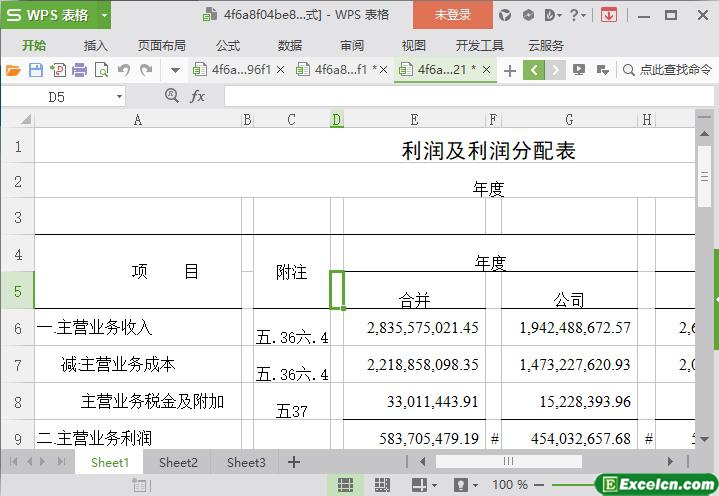Viewport: 719px width, 496px height.
Task: Switch to normal view icon in status bar
Action: click(345, 485)
